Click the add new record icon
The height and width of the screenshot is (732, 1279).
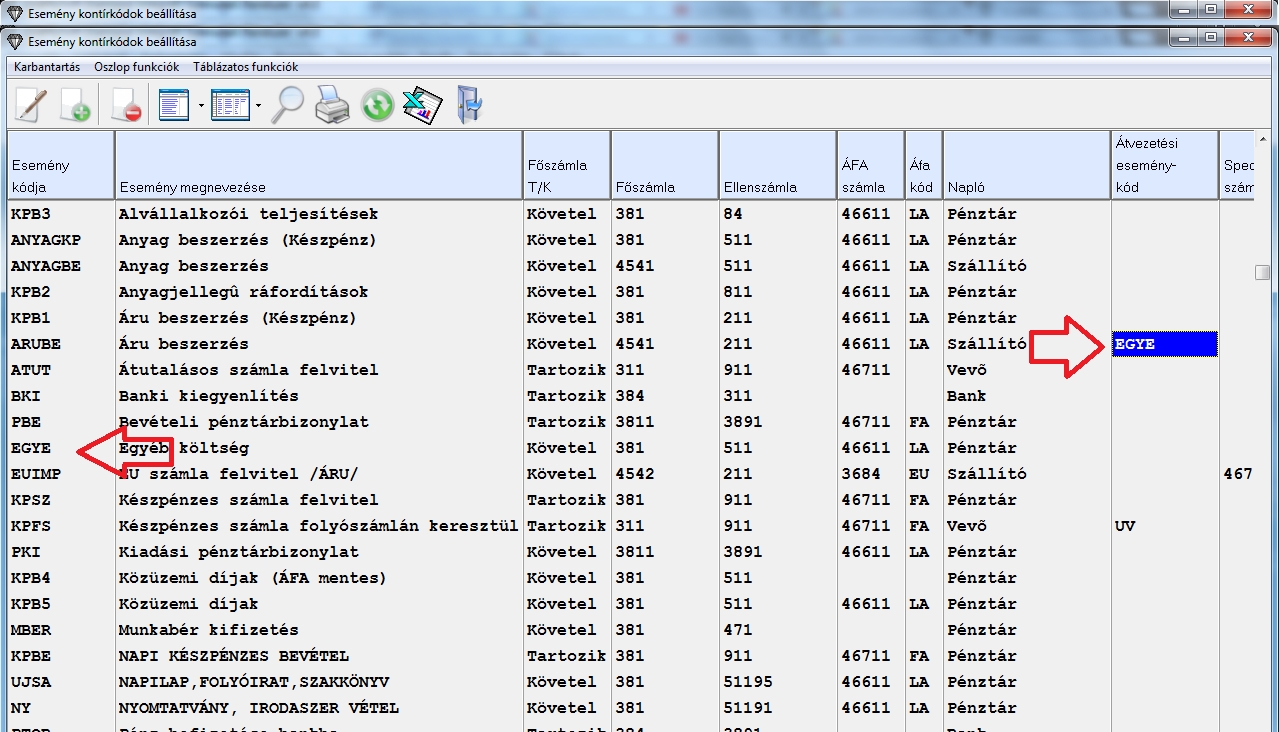[x=76, y=104]
